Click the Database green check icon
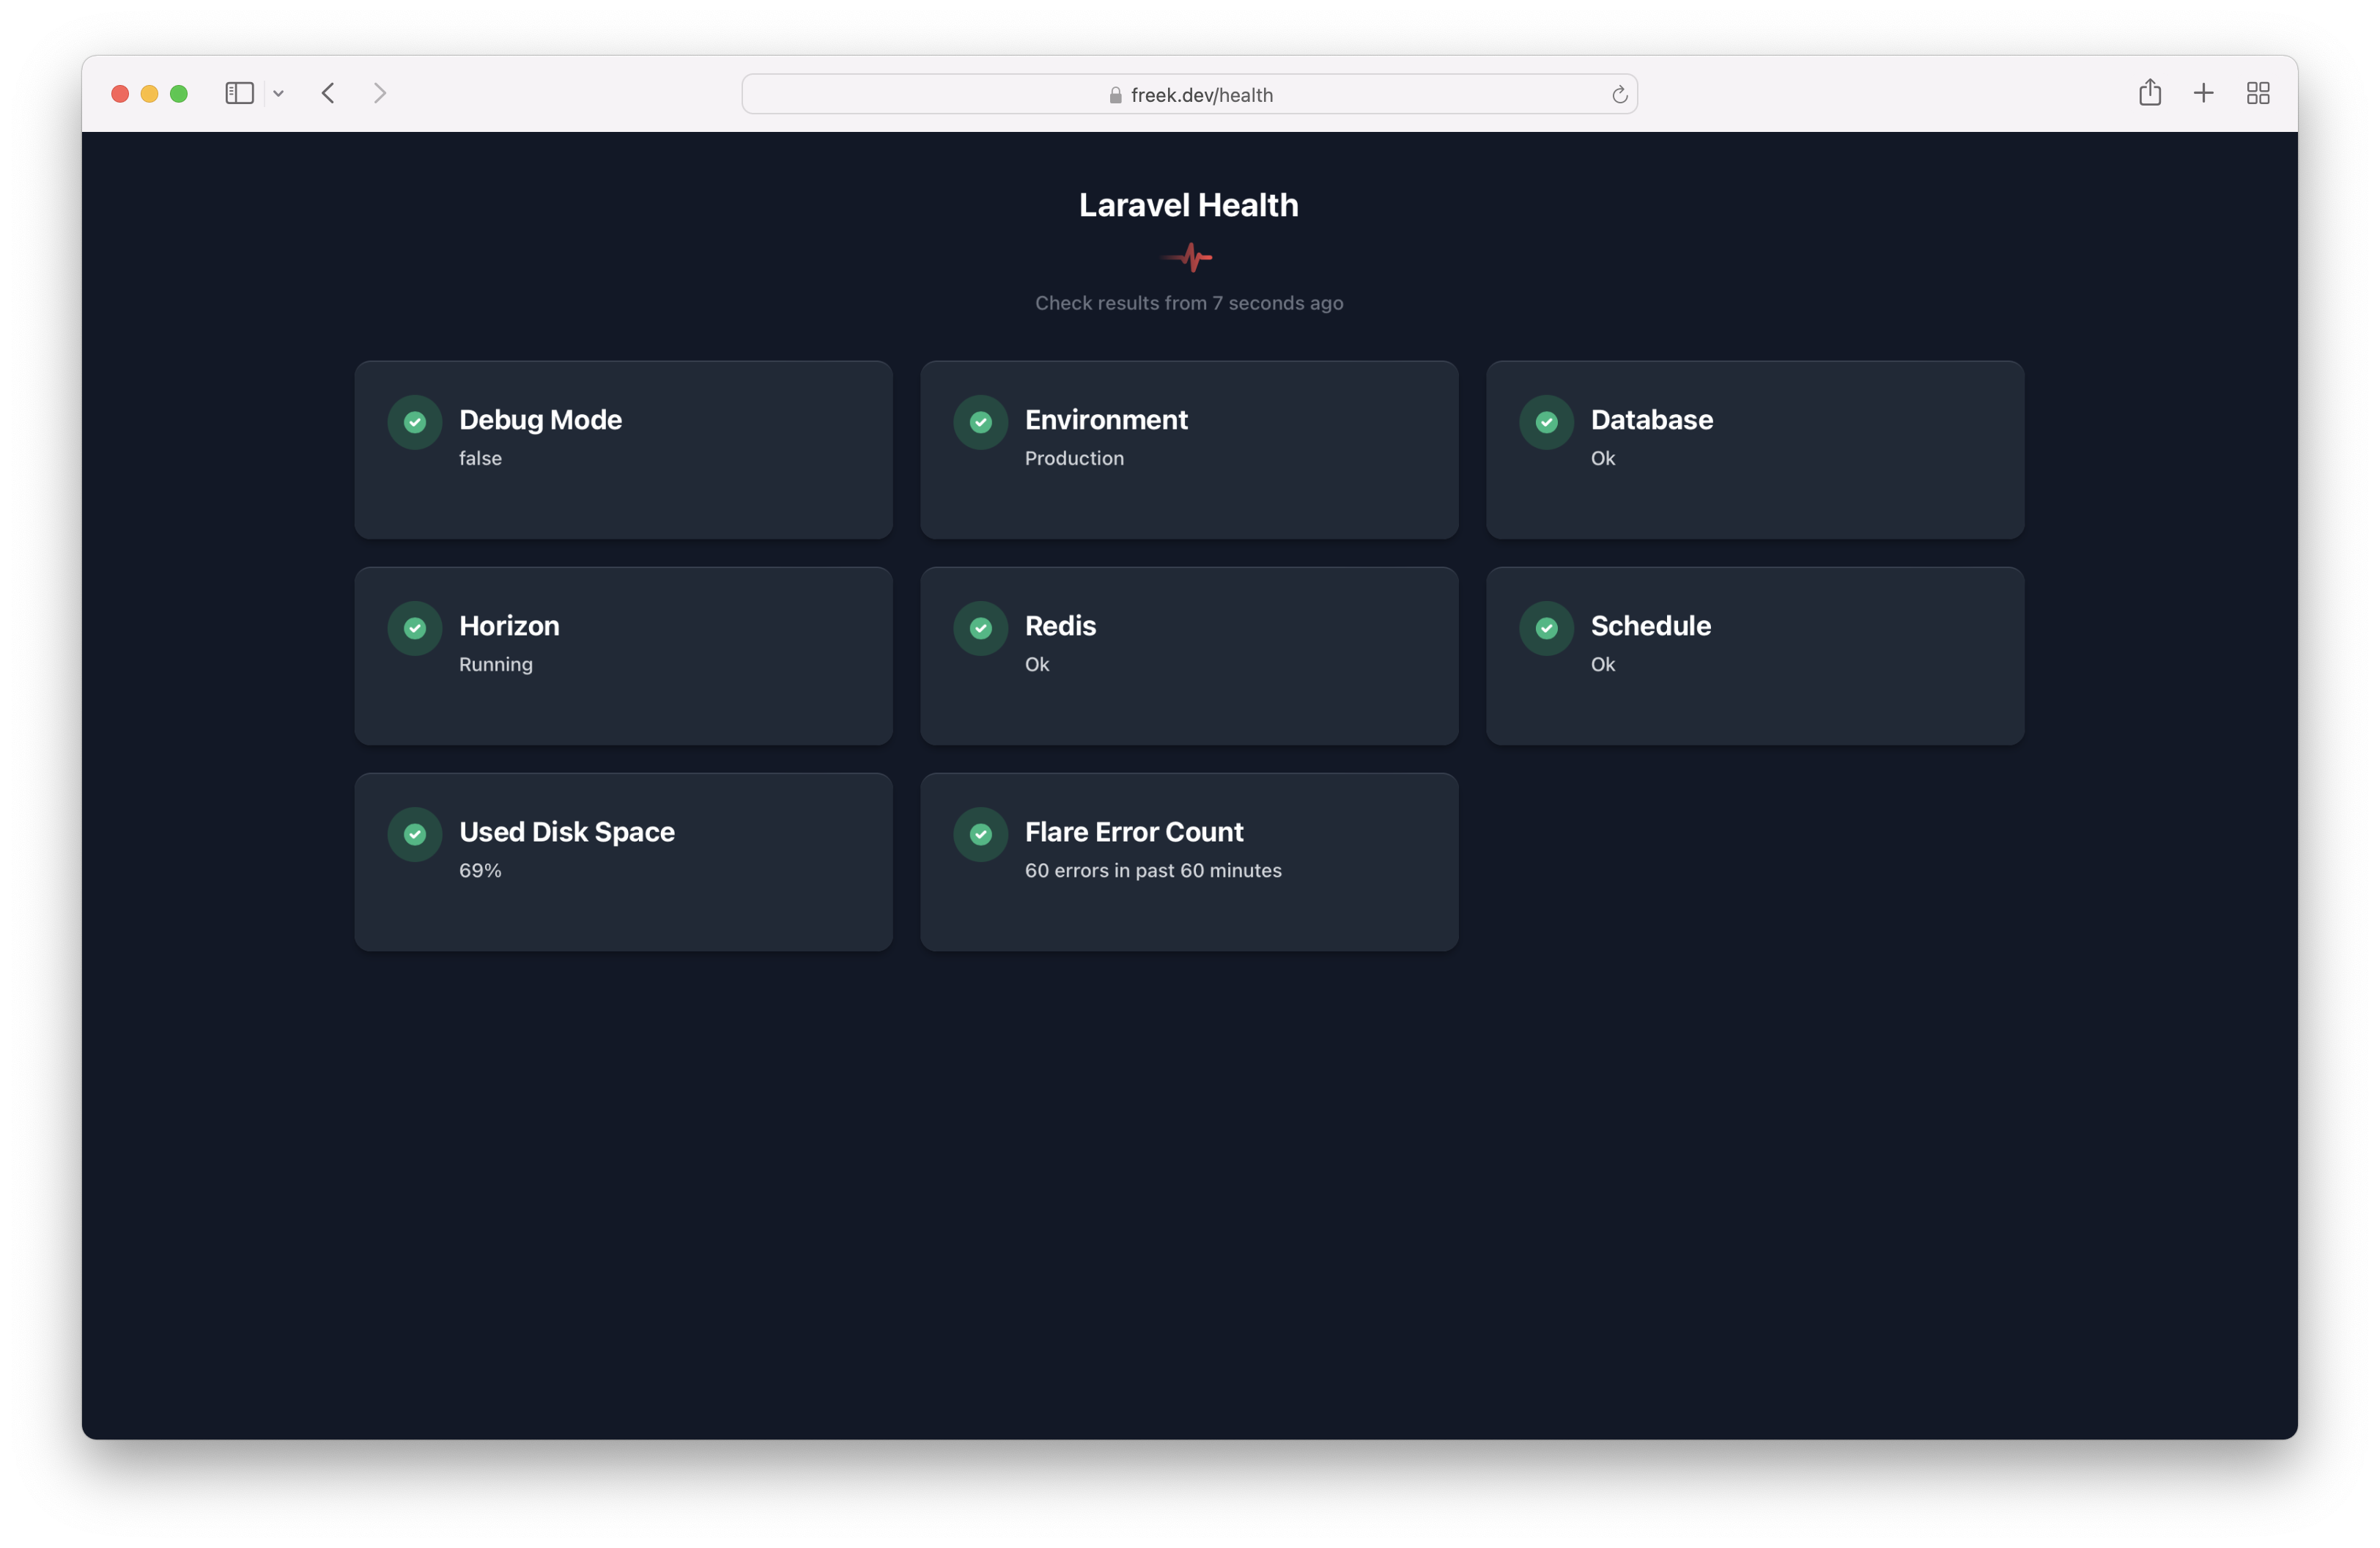Viewport: 2380px width, 1548px height. [1547, 422]
